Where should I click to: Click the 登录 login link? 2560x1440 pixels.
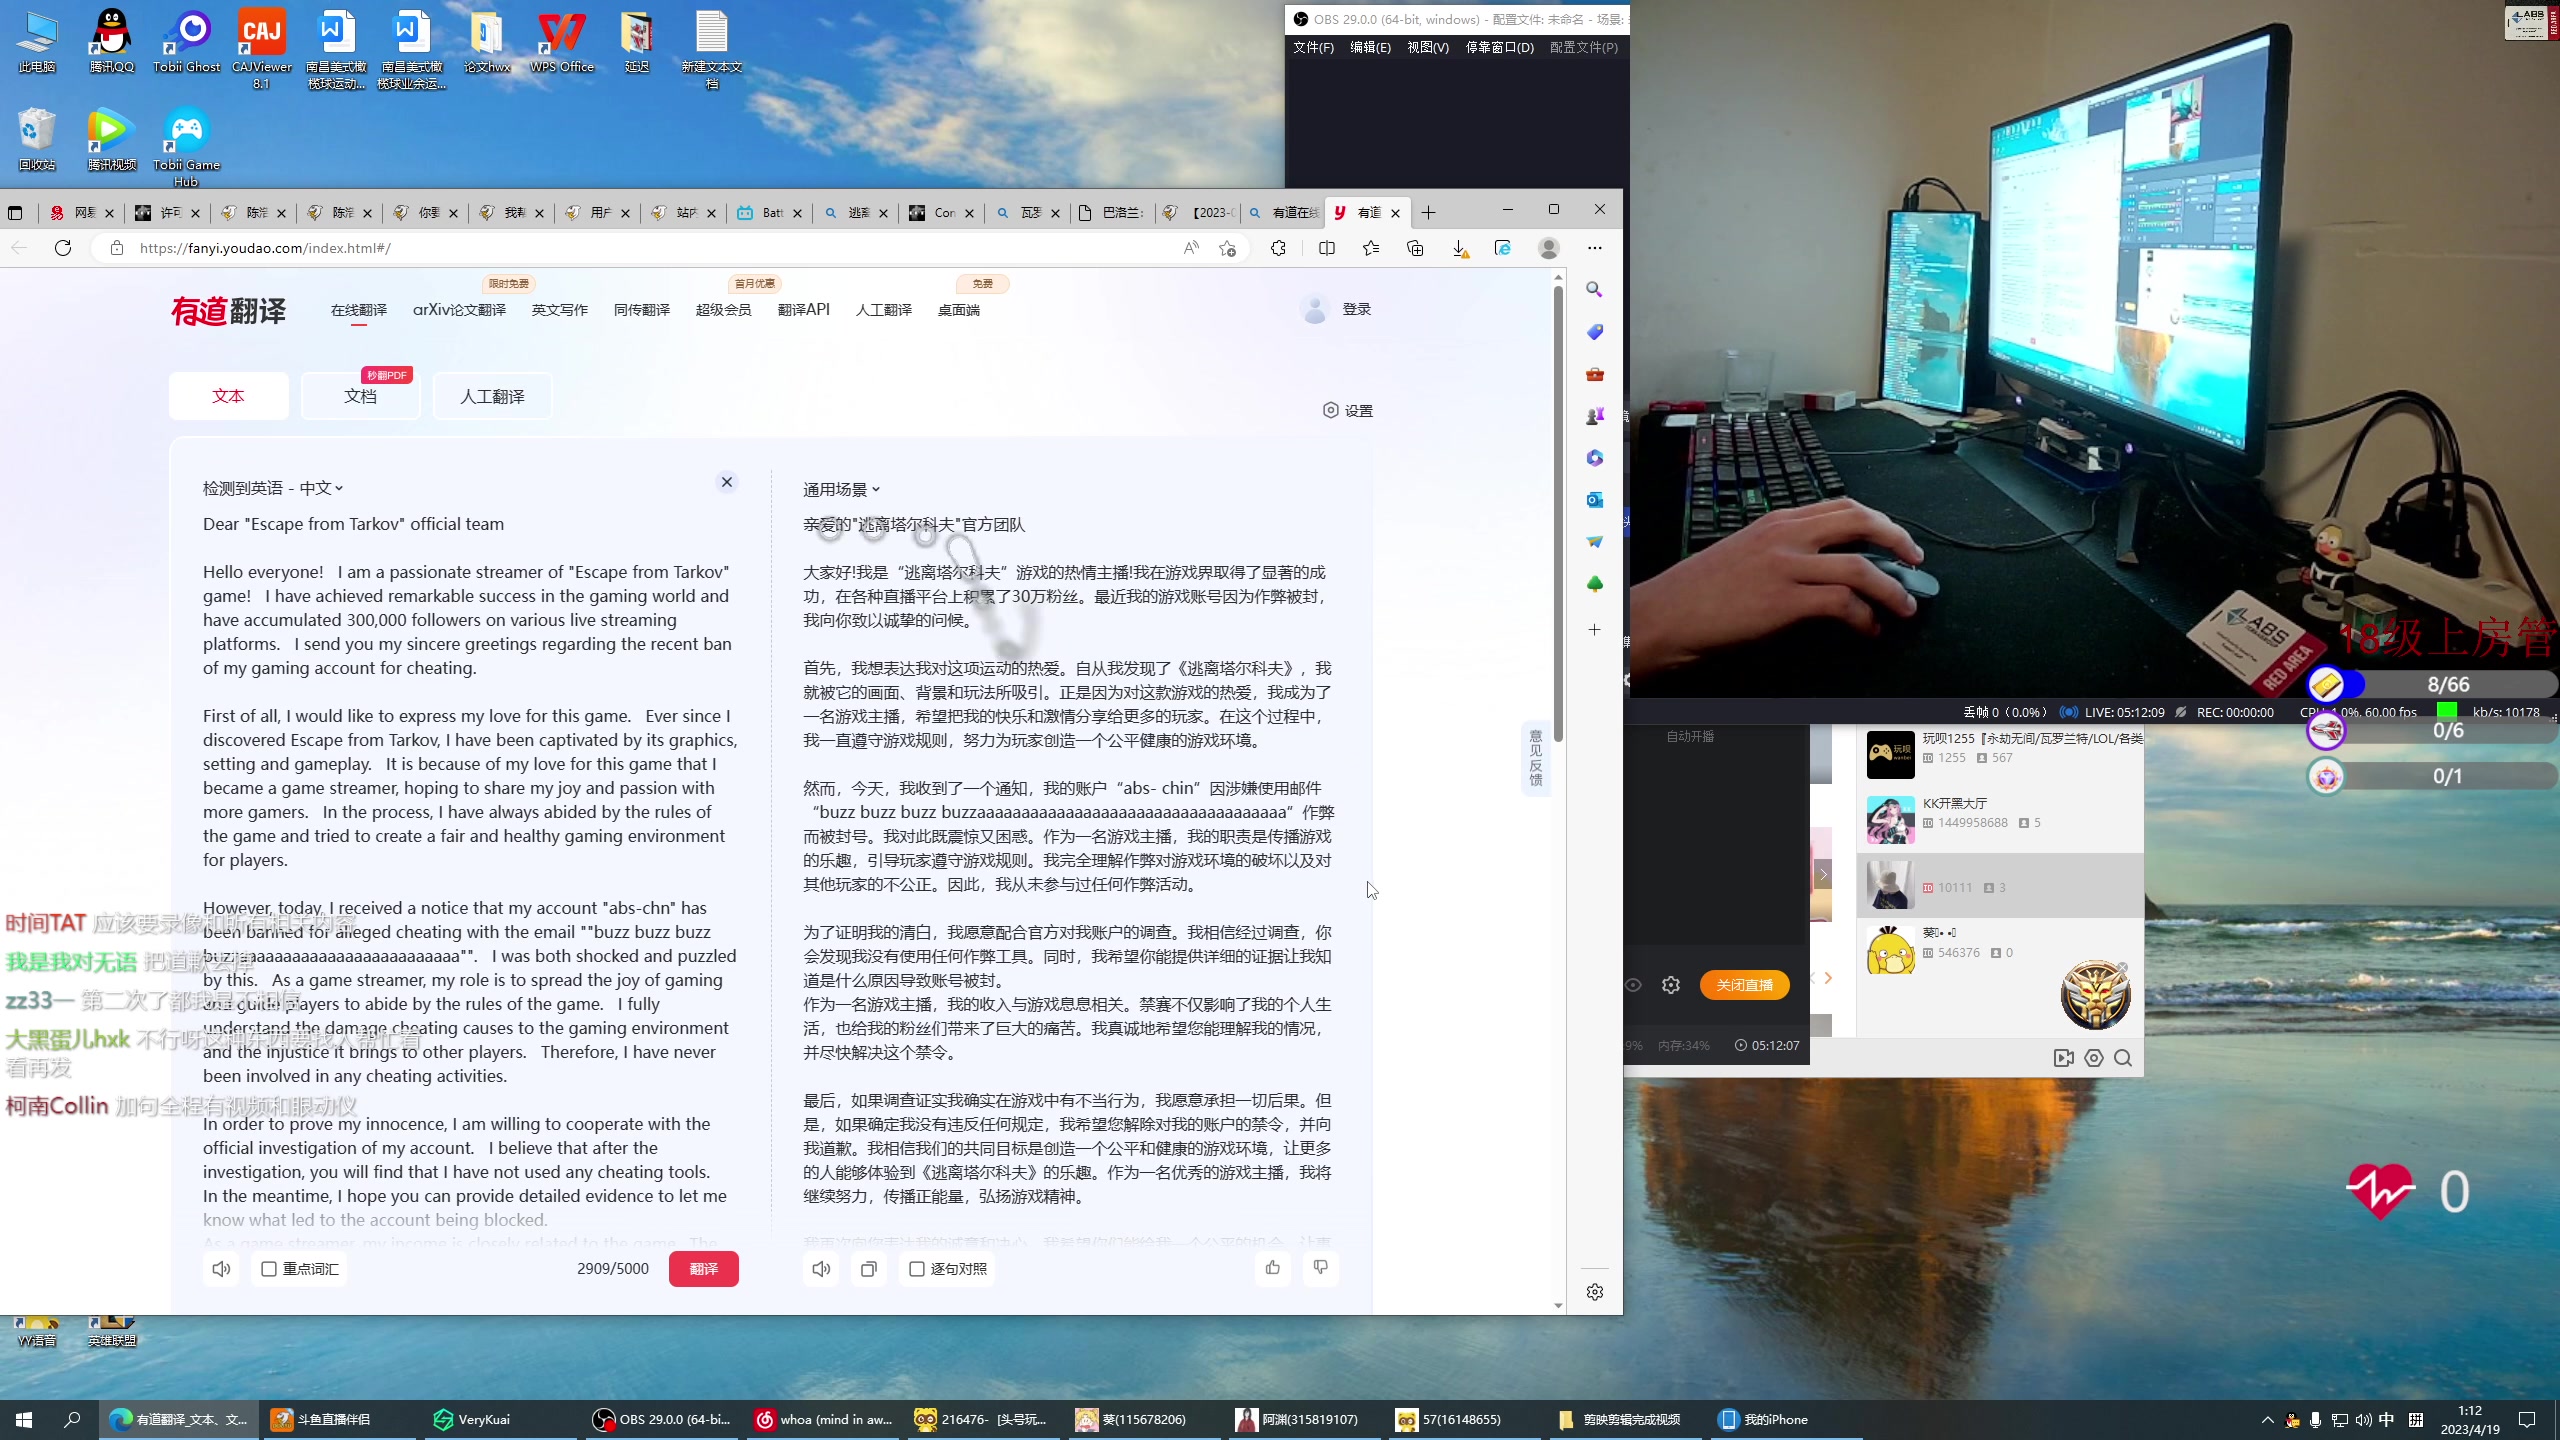tap(1356, 309)
